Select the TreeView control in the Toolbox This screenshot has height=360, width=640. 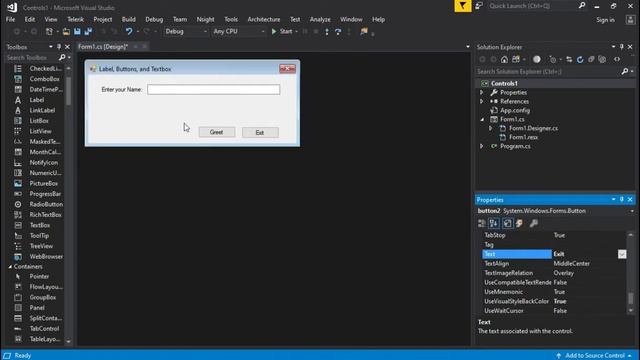[41, 246]
